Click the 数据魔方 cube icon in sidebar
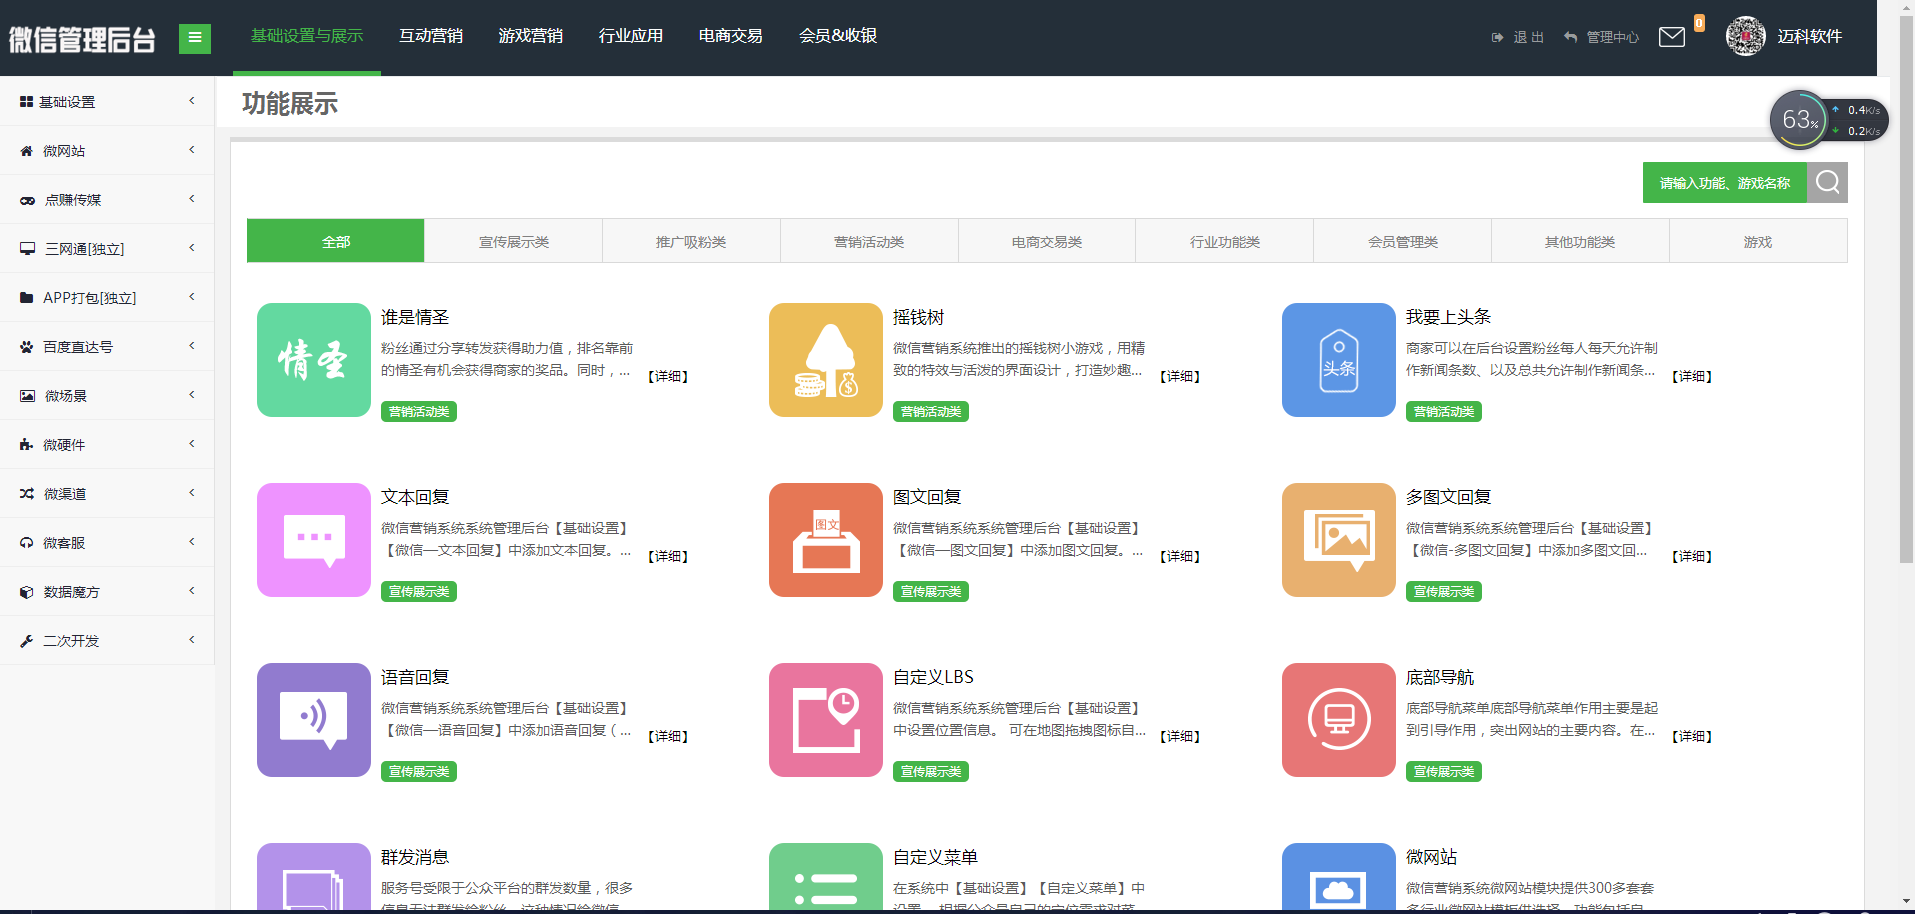Image resolution: width=1915 pixels, height=914 pixels. [27, 592]
